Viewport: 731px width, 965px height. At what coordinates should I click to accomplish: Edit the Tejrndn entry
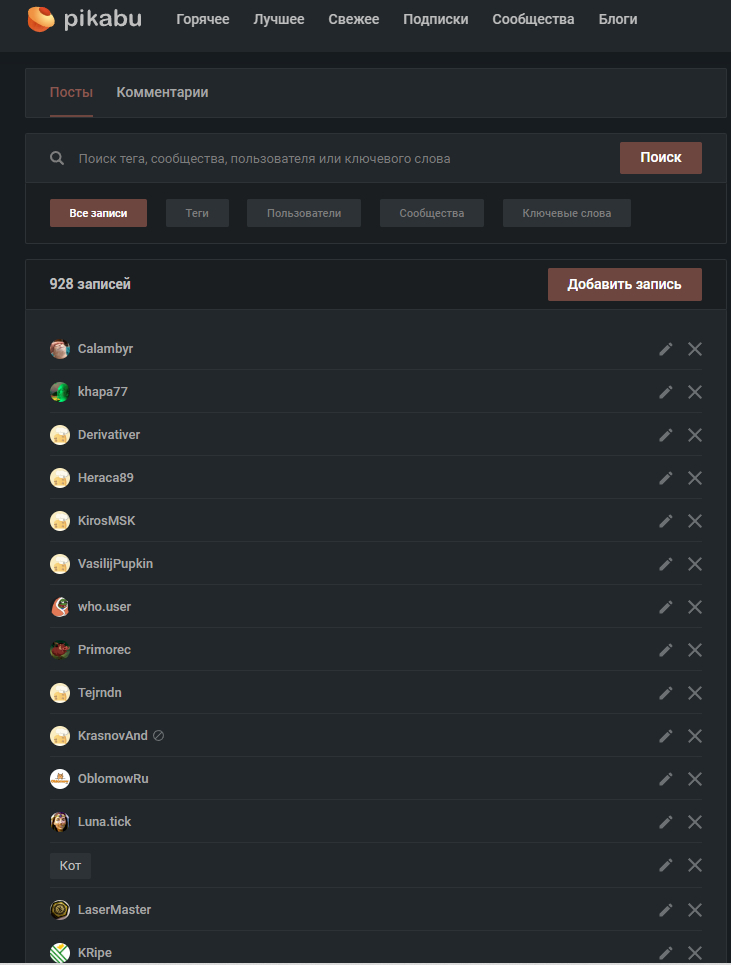665,694
